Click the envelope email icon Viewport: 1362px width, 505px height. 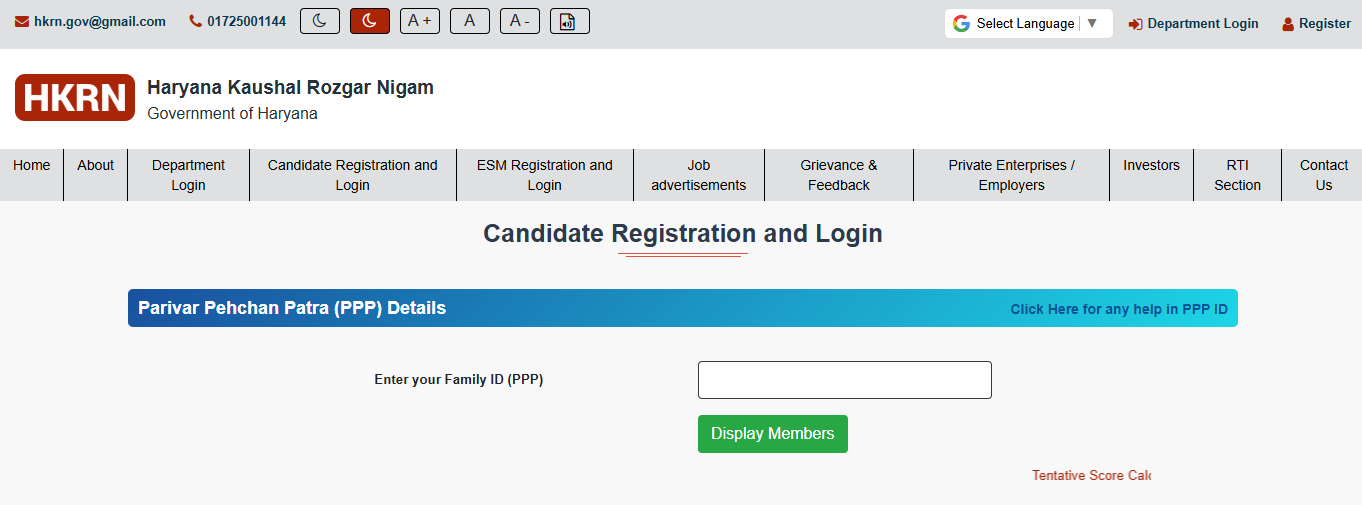click(x=22, y=22)
